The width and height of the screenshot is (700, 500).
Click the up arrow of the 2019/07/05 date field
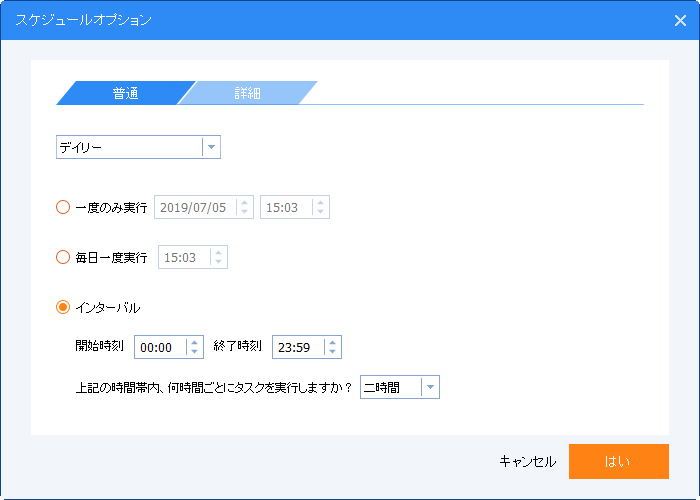[x=245, y=202]
